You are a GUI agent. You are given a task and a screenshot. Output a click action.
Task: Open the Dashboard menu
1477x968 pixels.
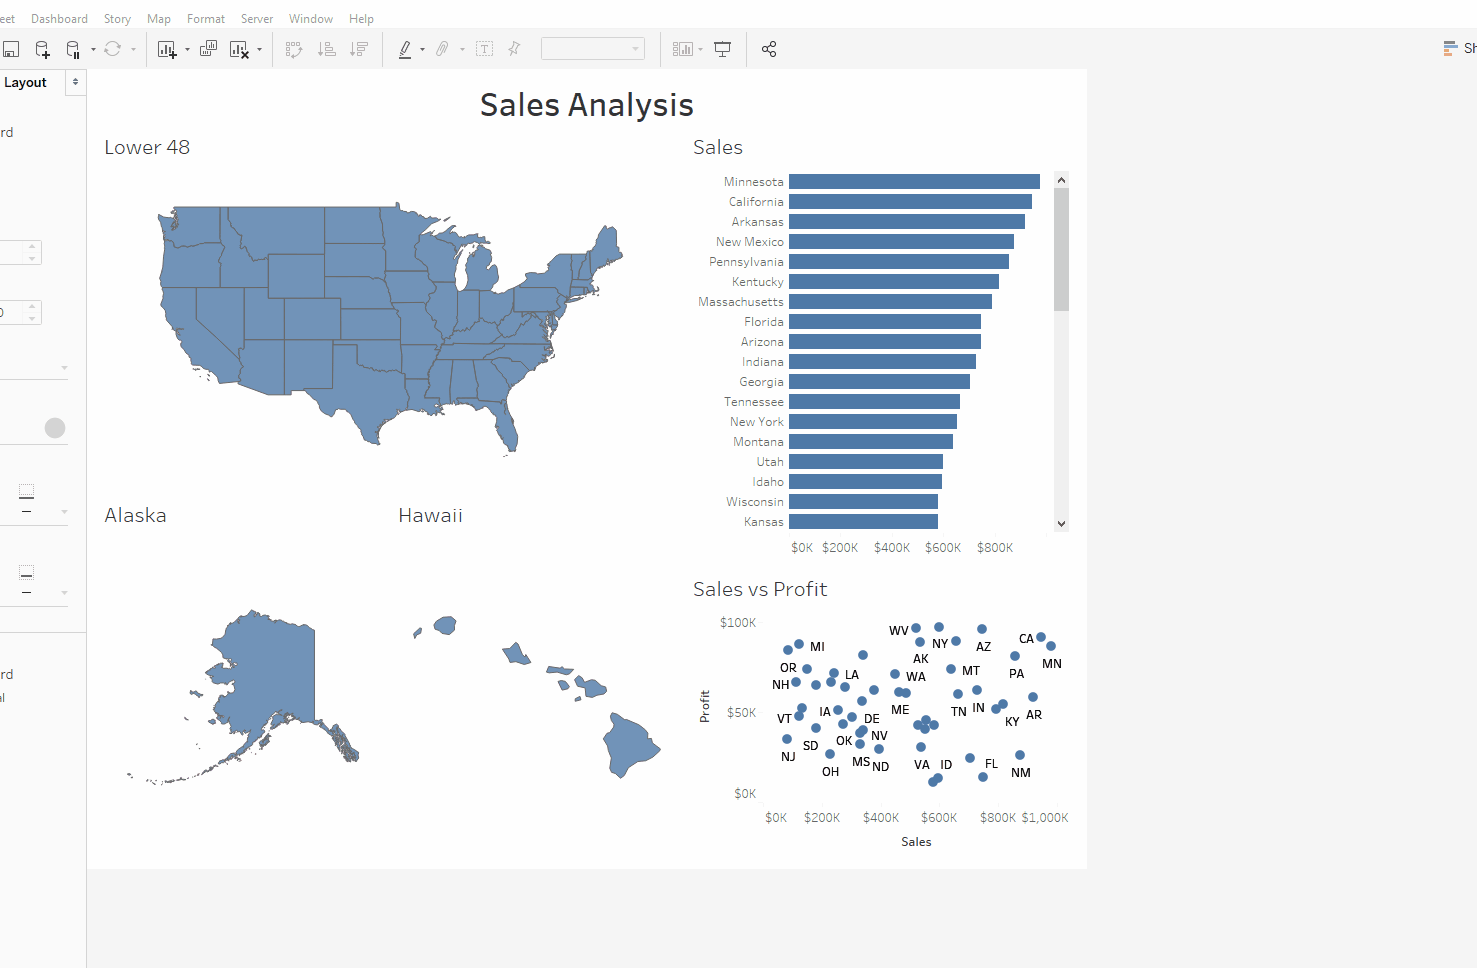[x=59, y=18]
